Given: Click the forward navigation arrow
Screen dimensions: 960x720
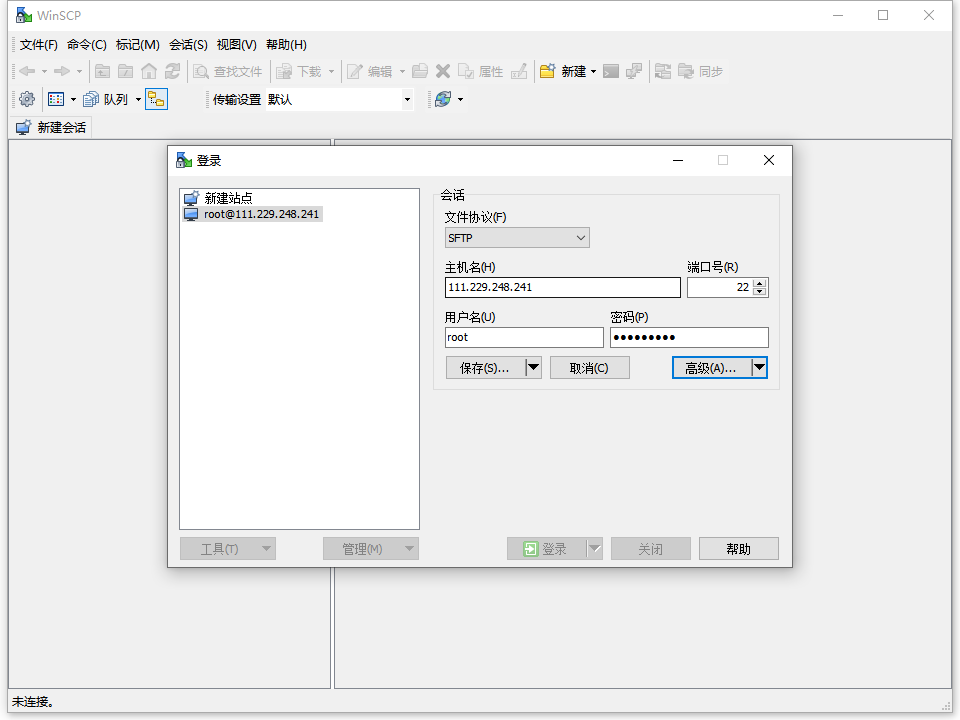Looking at the screenshot, I should pos(62,72).
